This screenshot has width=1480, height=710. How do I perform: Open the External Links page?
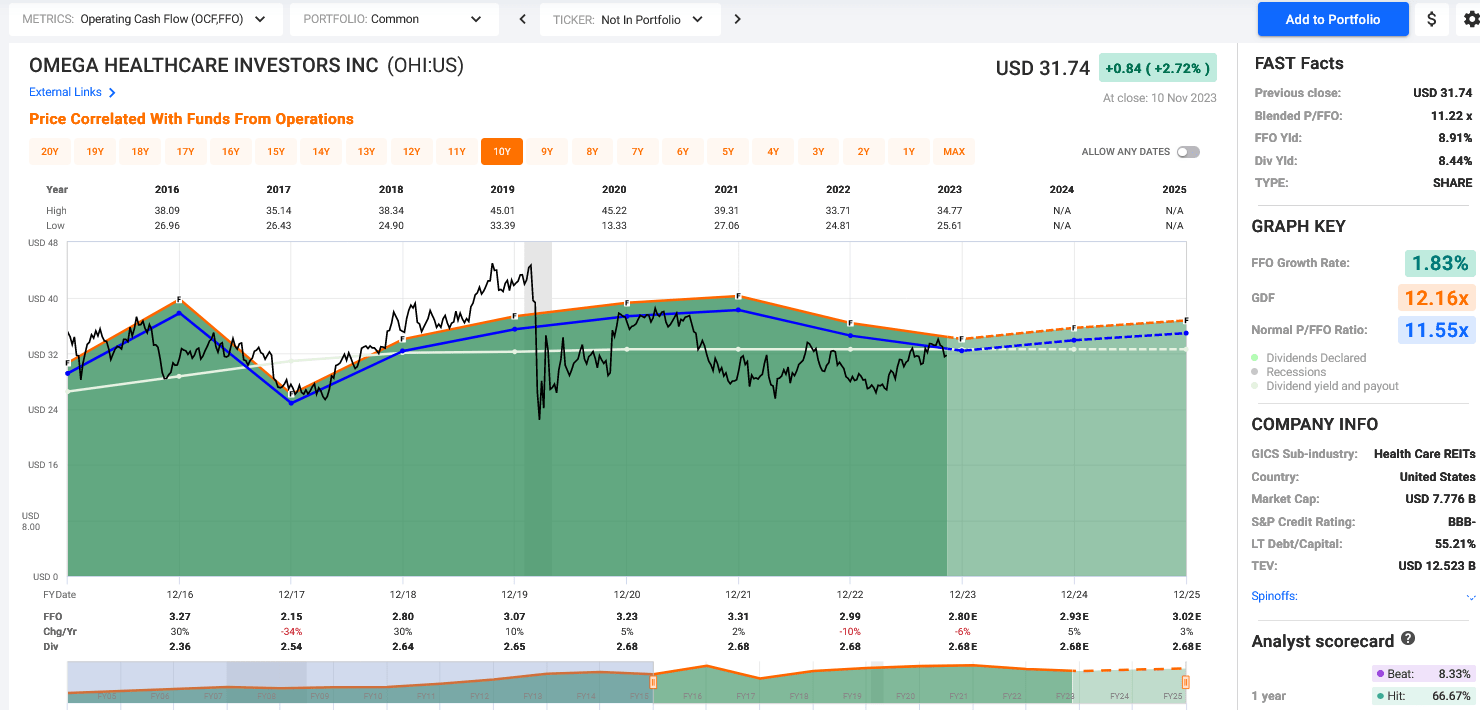67,91
